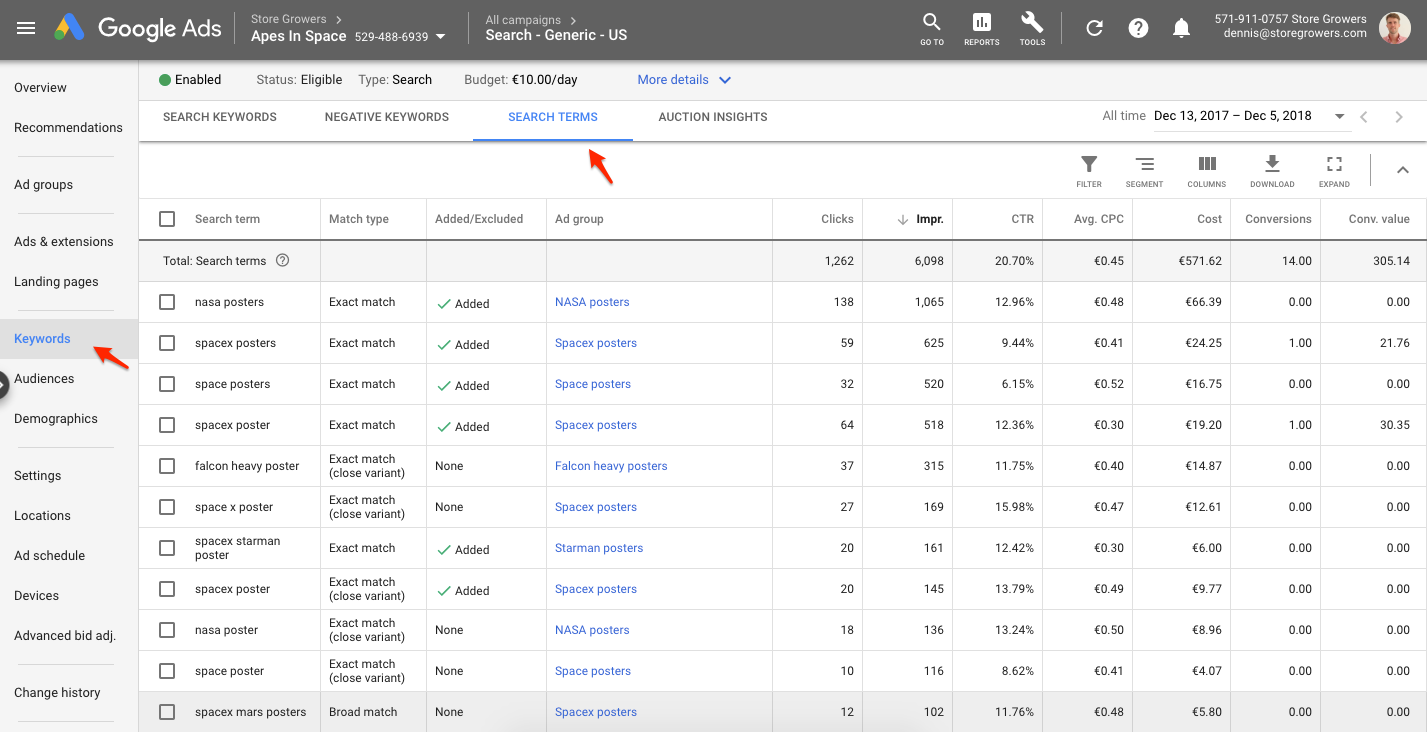The width and height of the screenshot is (1427, 732).
Task: Click the Download report icon
Action: 1271,168
